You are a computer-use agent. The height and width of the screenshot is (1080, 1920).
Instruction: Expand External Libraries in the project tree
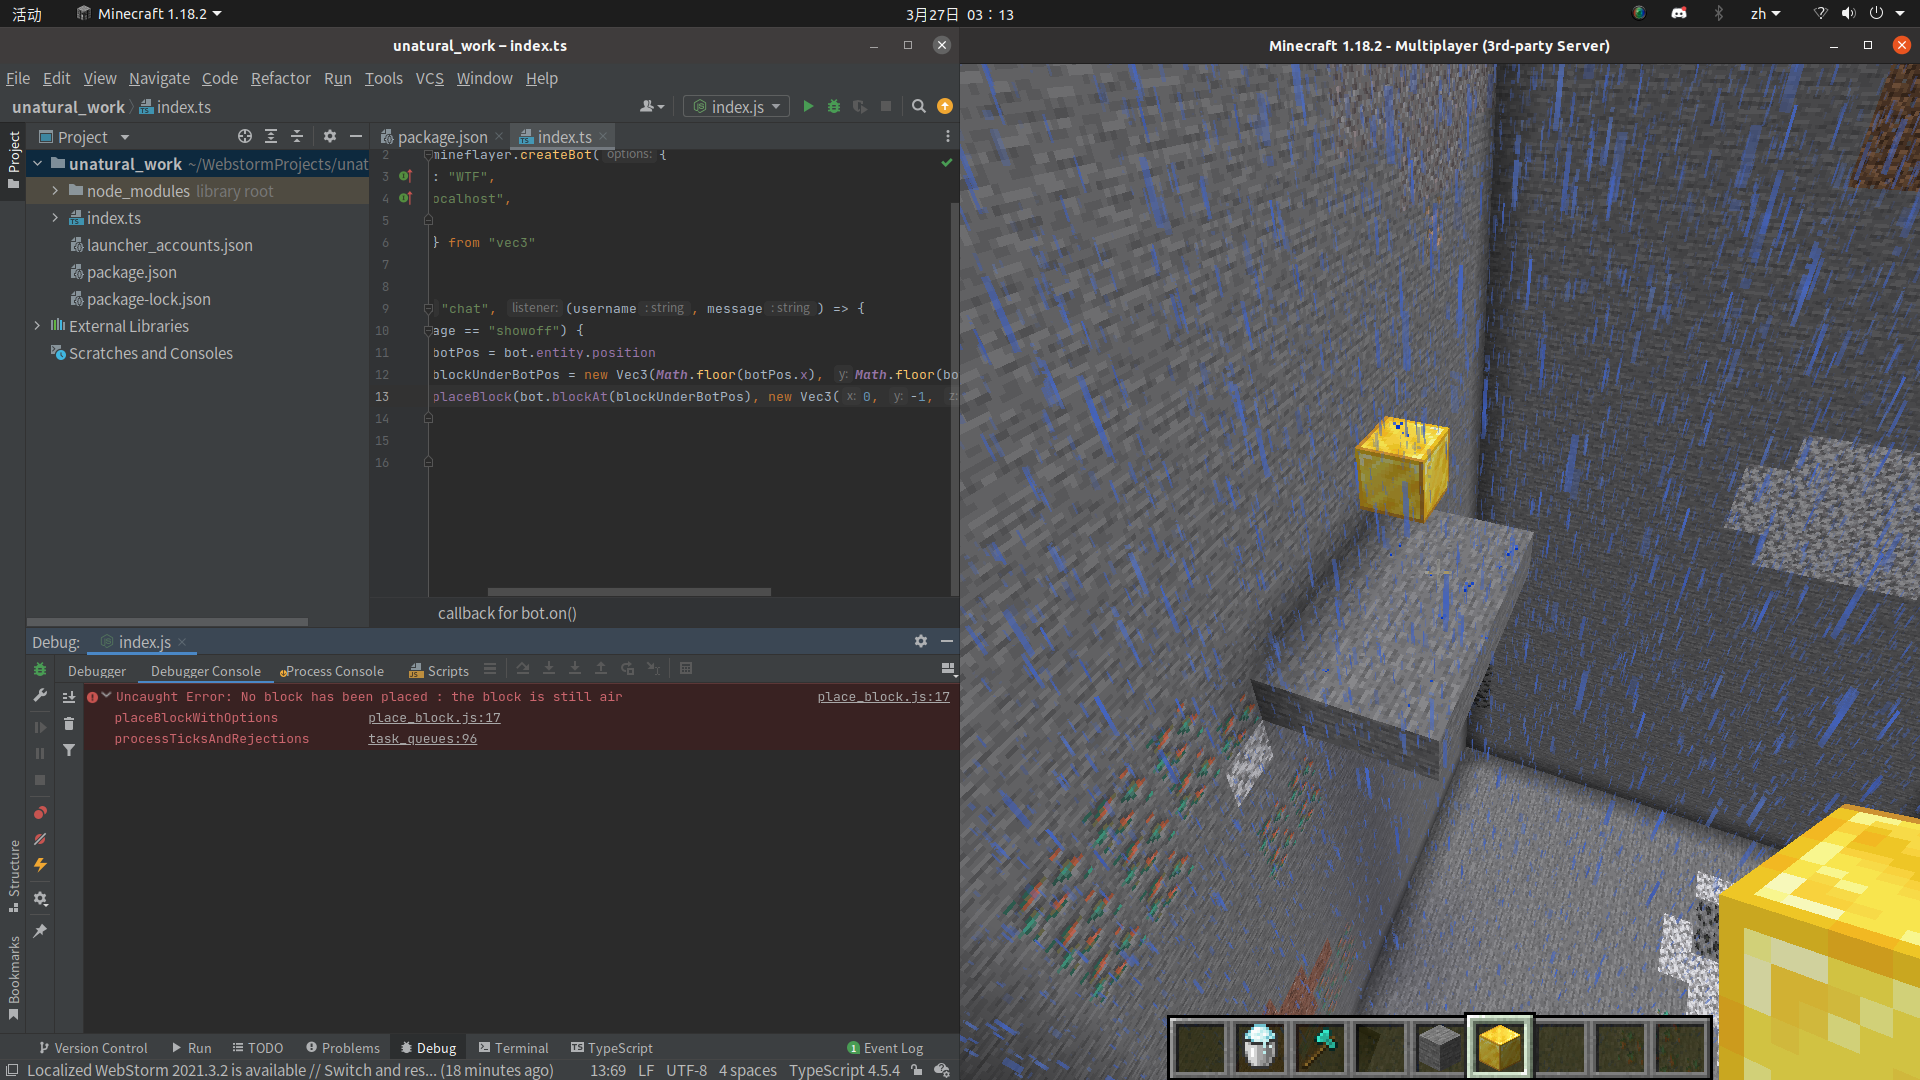36,325
